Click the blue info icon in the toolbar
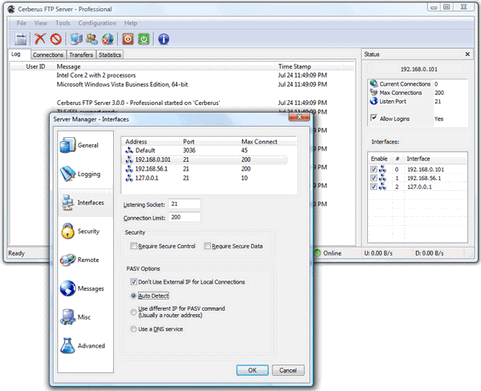 [163, 39]
